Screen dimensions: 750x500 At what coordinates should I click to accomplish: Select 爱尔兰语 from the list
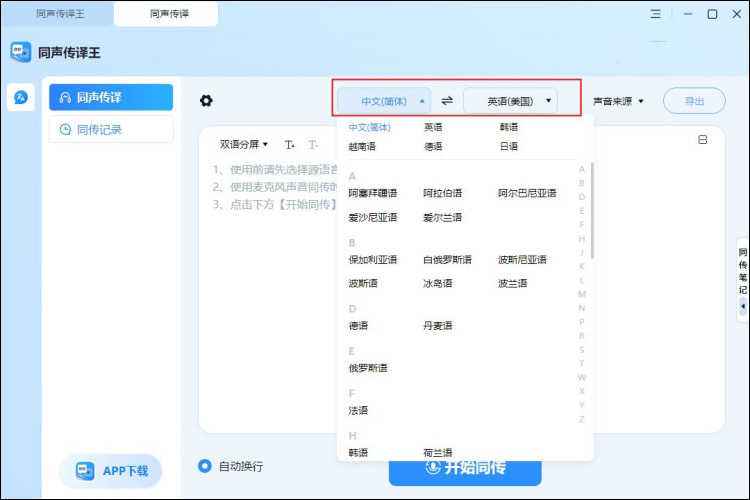tap(442, 218)
